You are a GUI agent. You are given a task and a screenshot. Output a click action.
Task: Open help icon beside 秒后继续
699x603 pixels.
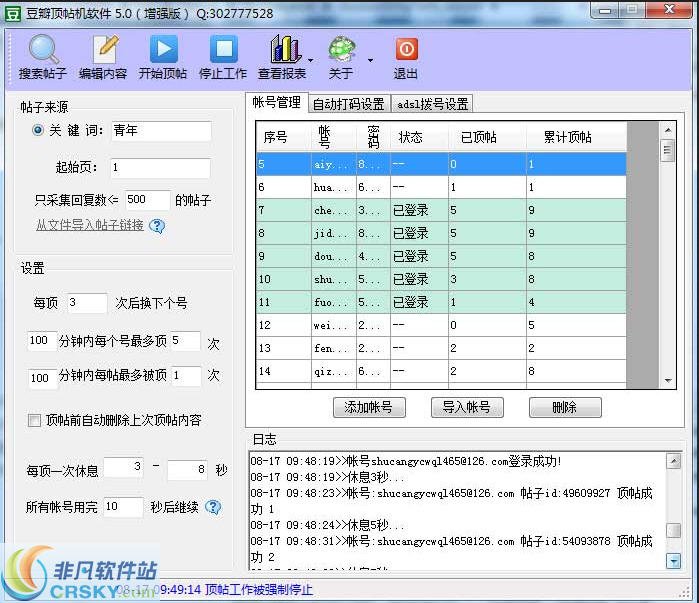click(x=213, y=507)
